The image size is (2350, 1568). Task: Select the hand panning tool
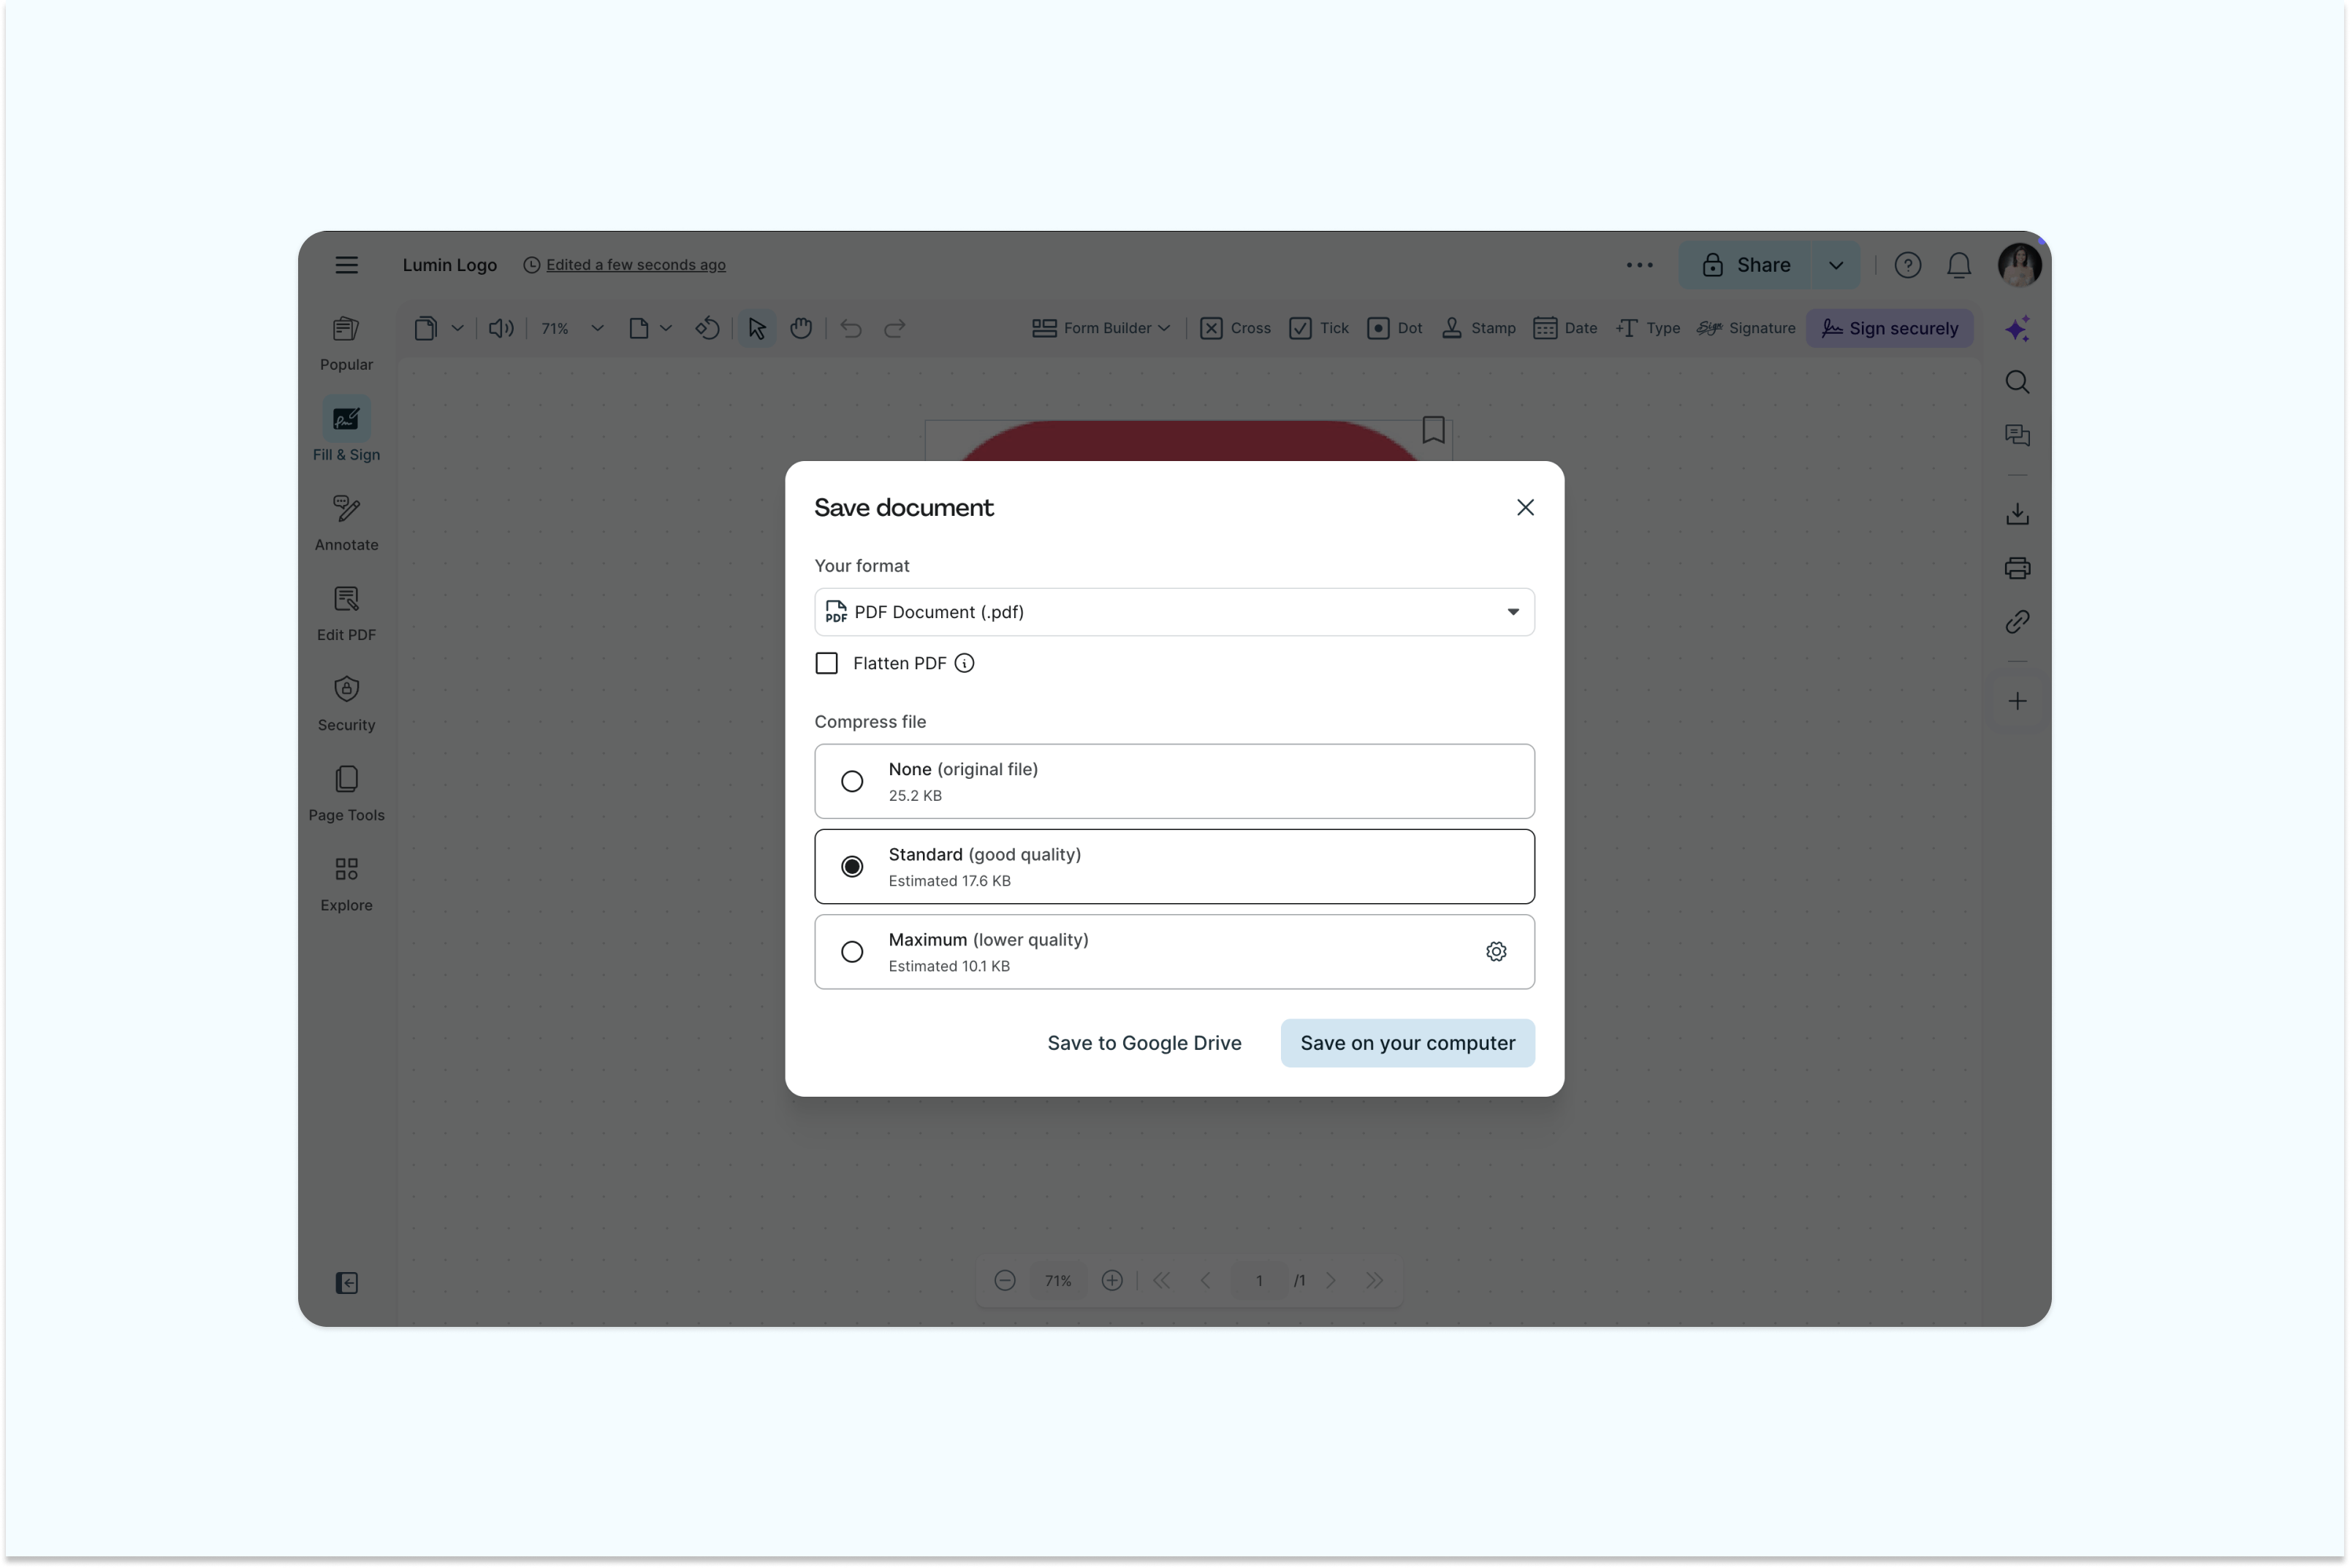tap(801, 328)
